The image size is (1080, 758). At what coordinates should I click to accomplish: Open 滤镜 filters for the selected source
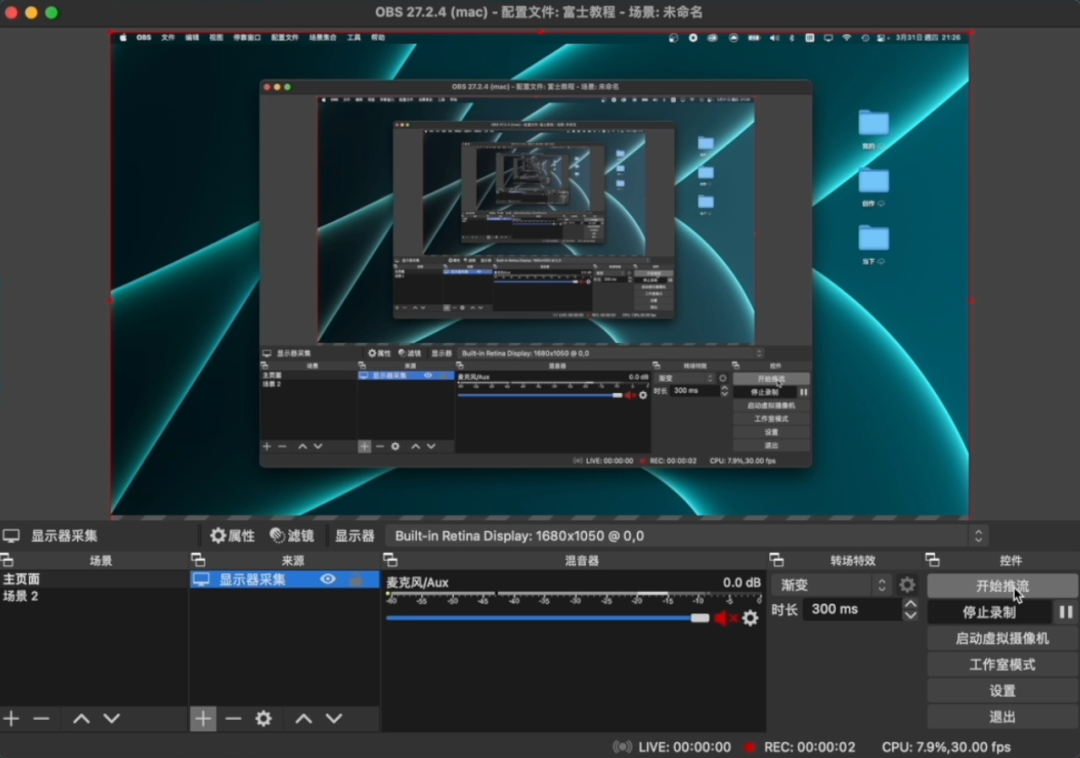click(292, 536)
